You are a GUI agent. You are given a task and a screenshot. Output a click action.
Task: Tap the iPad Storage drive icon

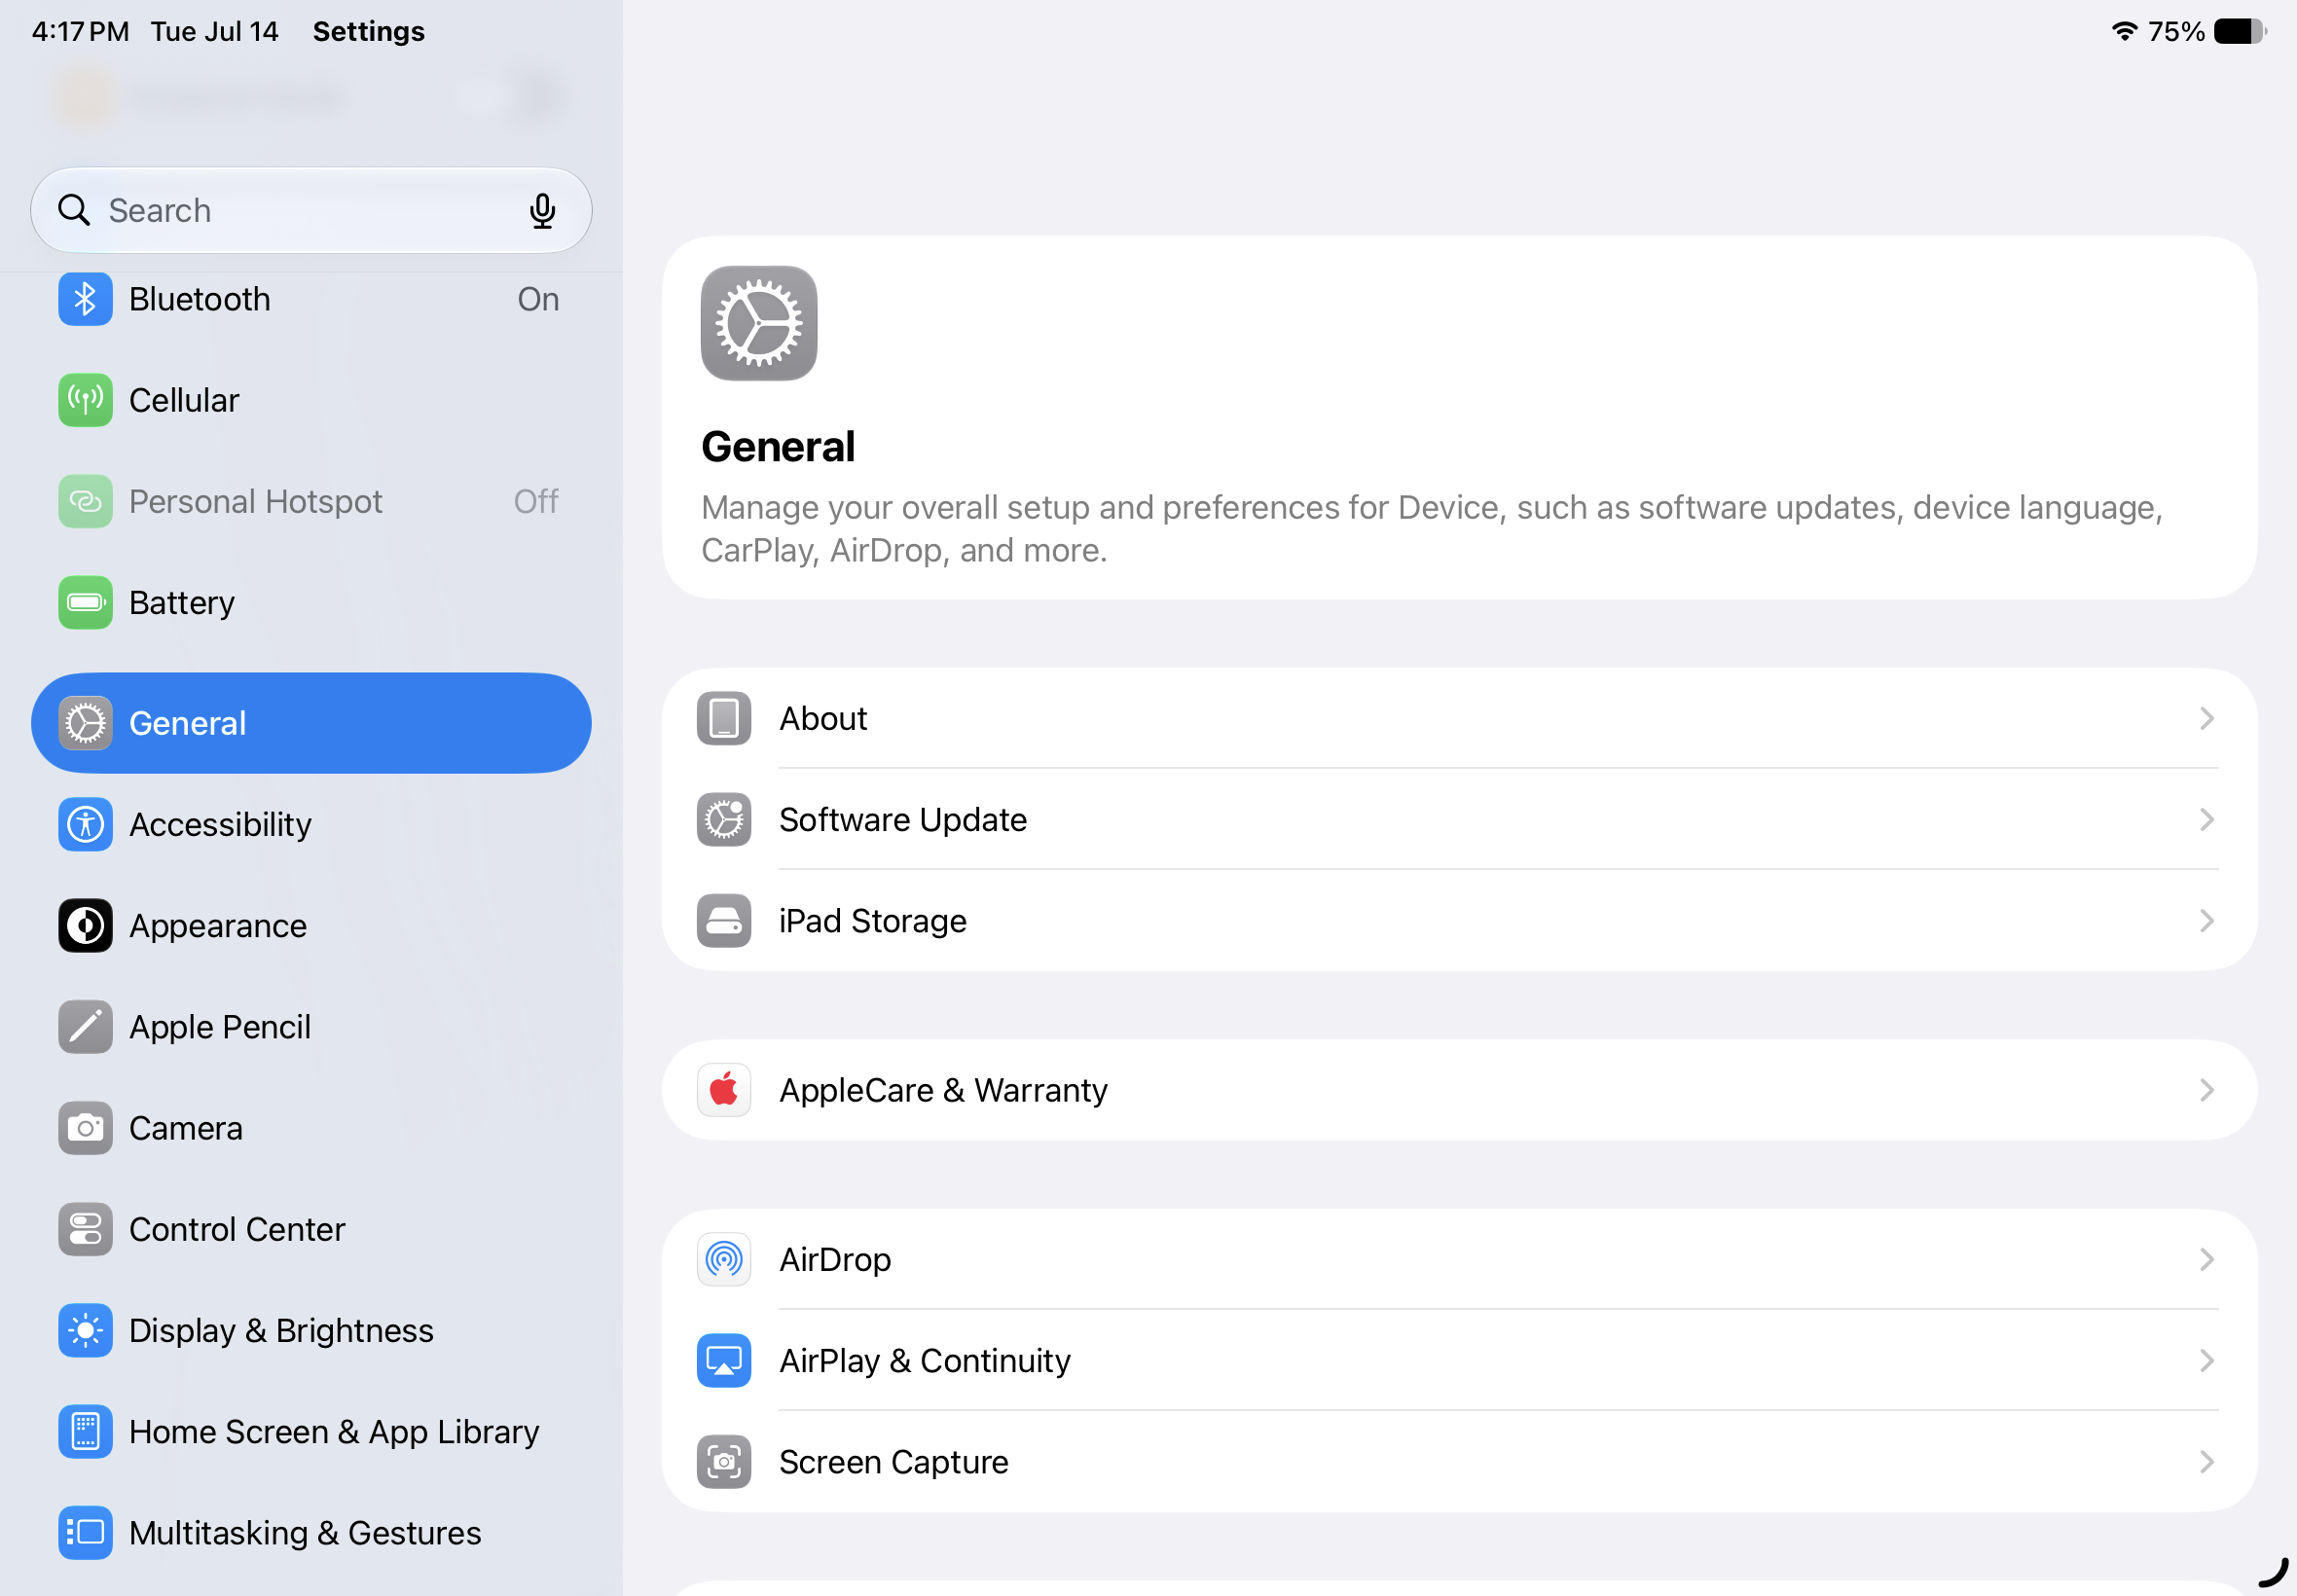[724, 920]
